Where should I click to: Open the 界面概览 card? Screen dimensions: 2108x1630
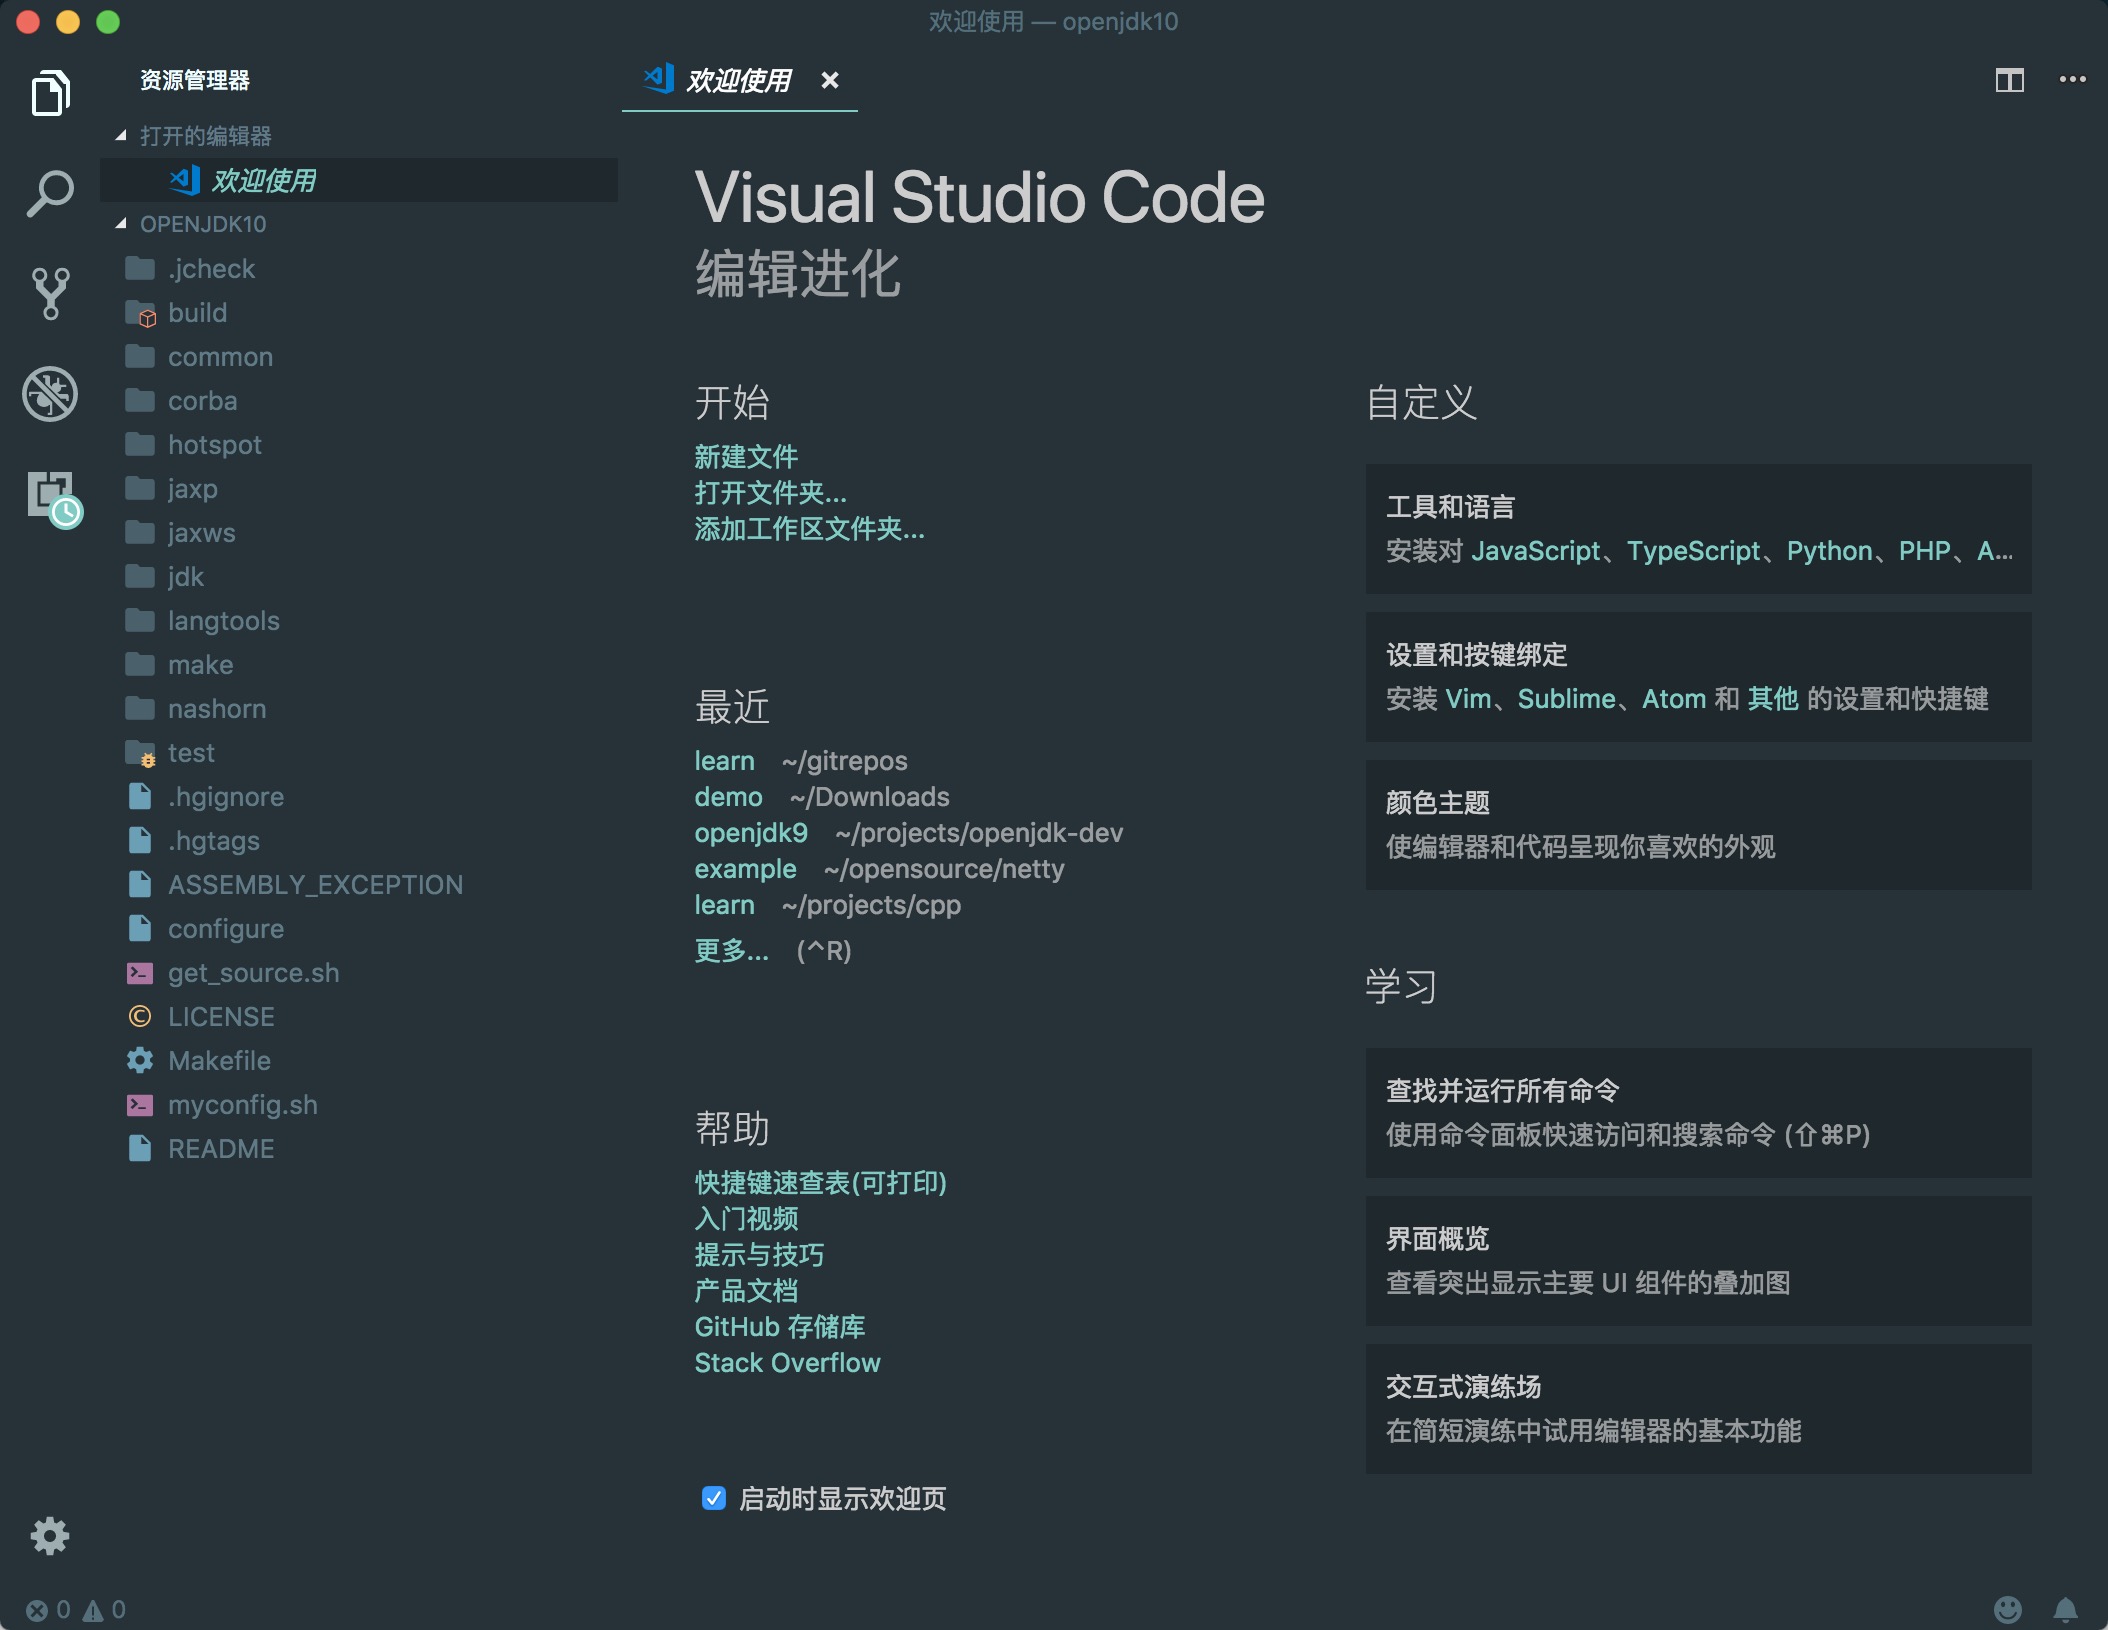(1698, 1261)
